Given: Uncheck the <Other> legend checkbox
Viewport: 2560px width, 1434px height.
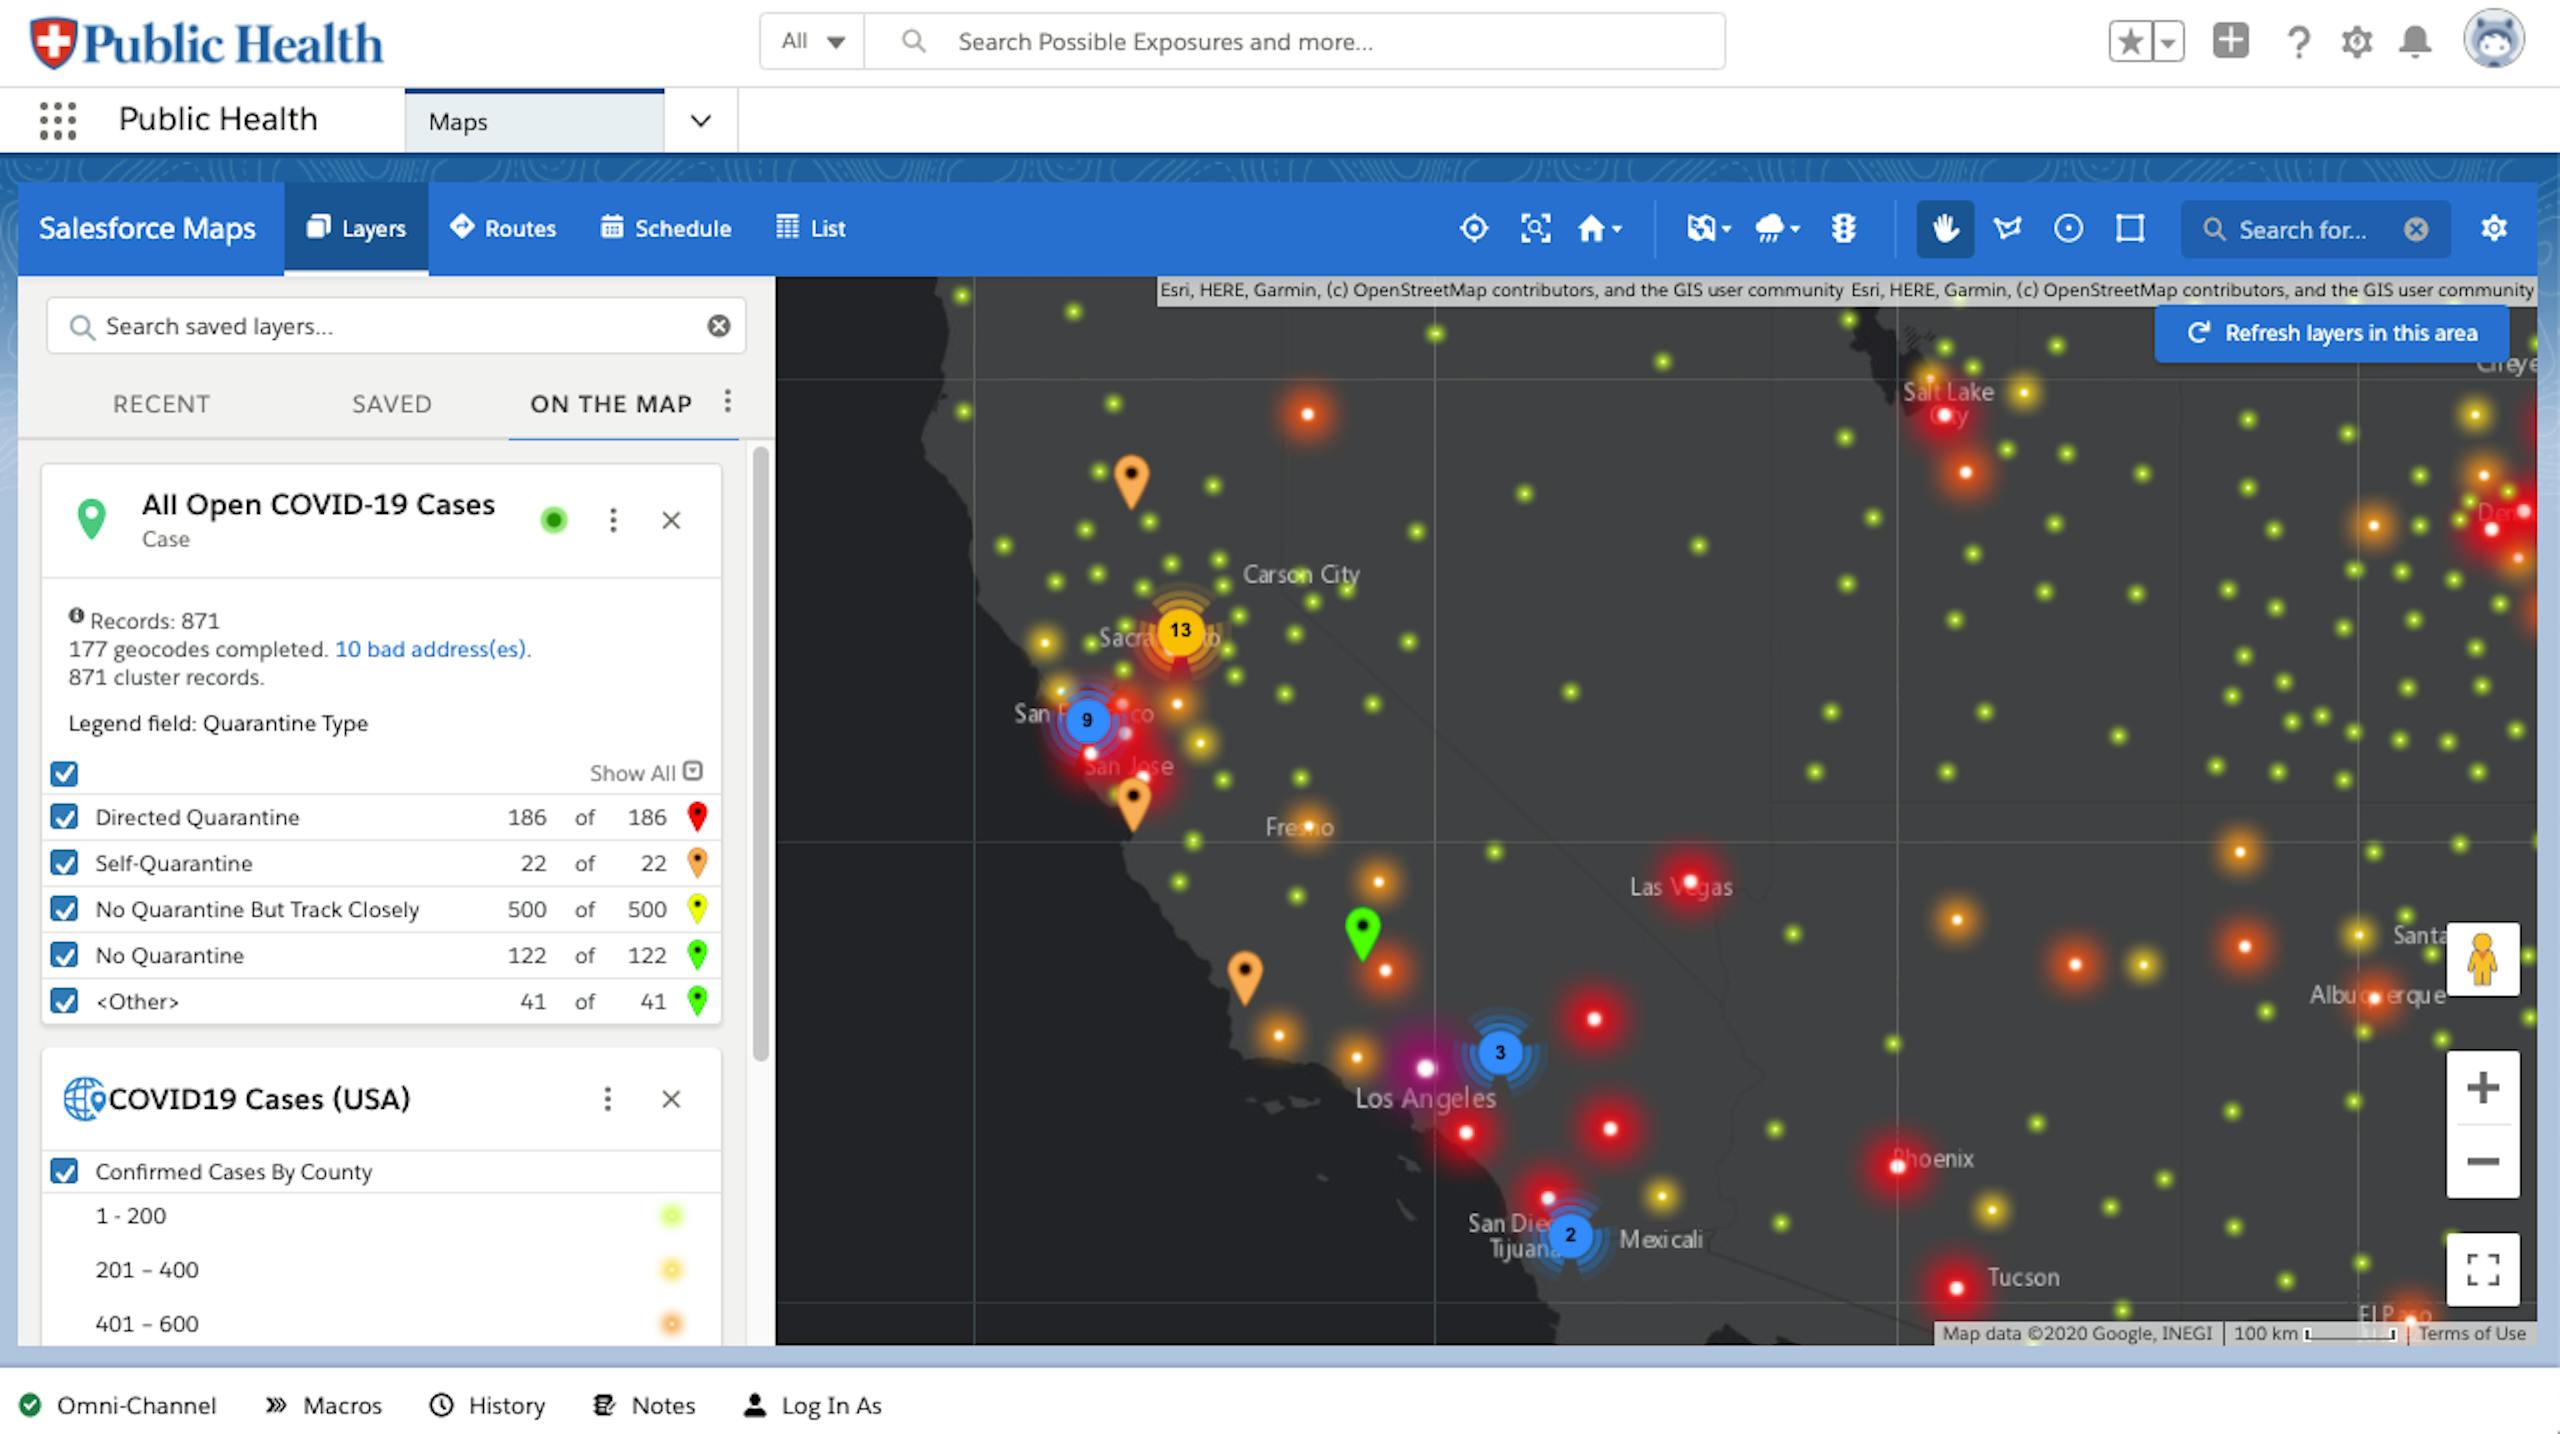Looking at the screenshot, I should coord(65,1001).
